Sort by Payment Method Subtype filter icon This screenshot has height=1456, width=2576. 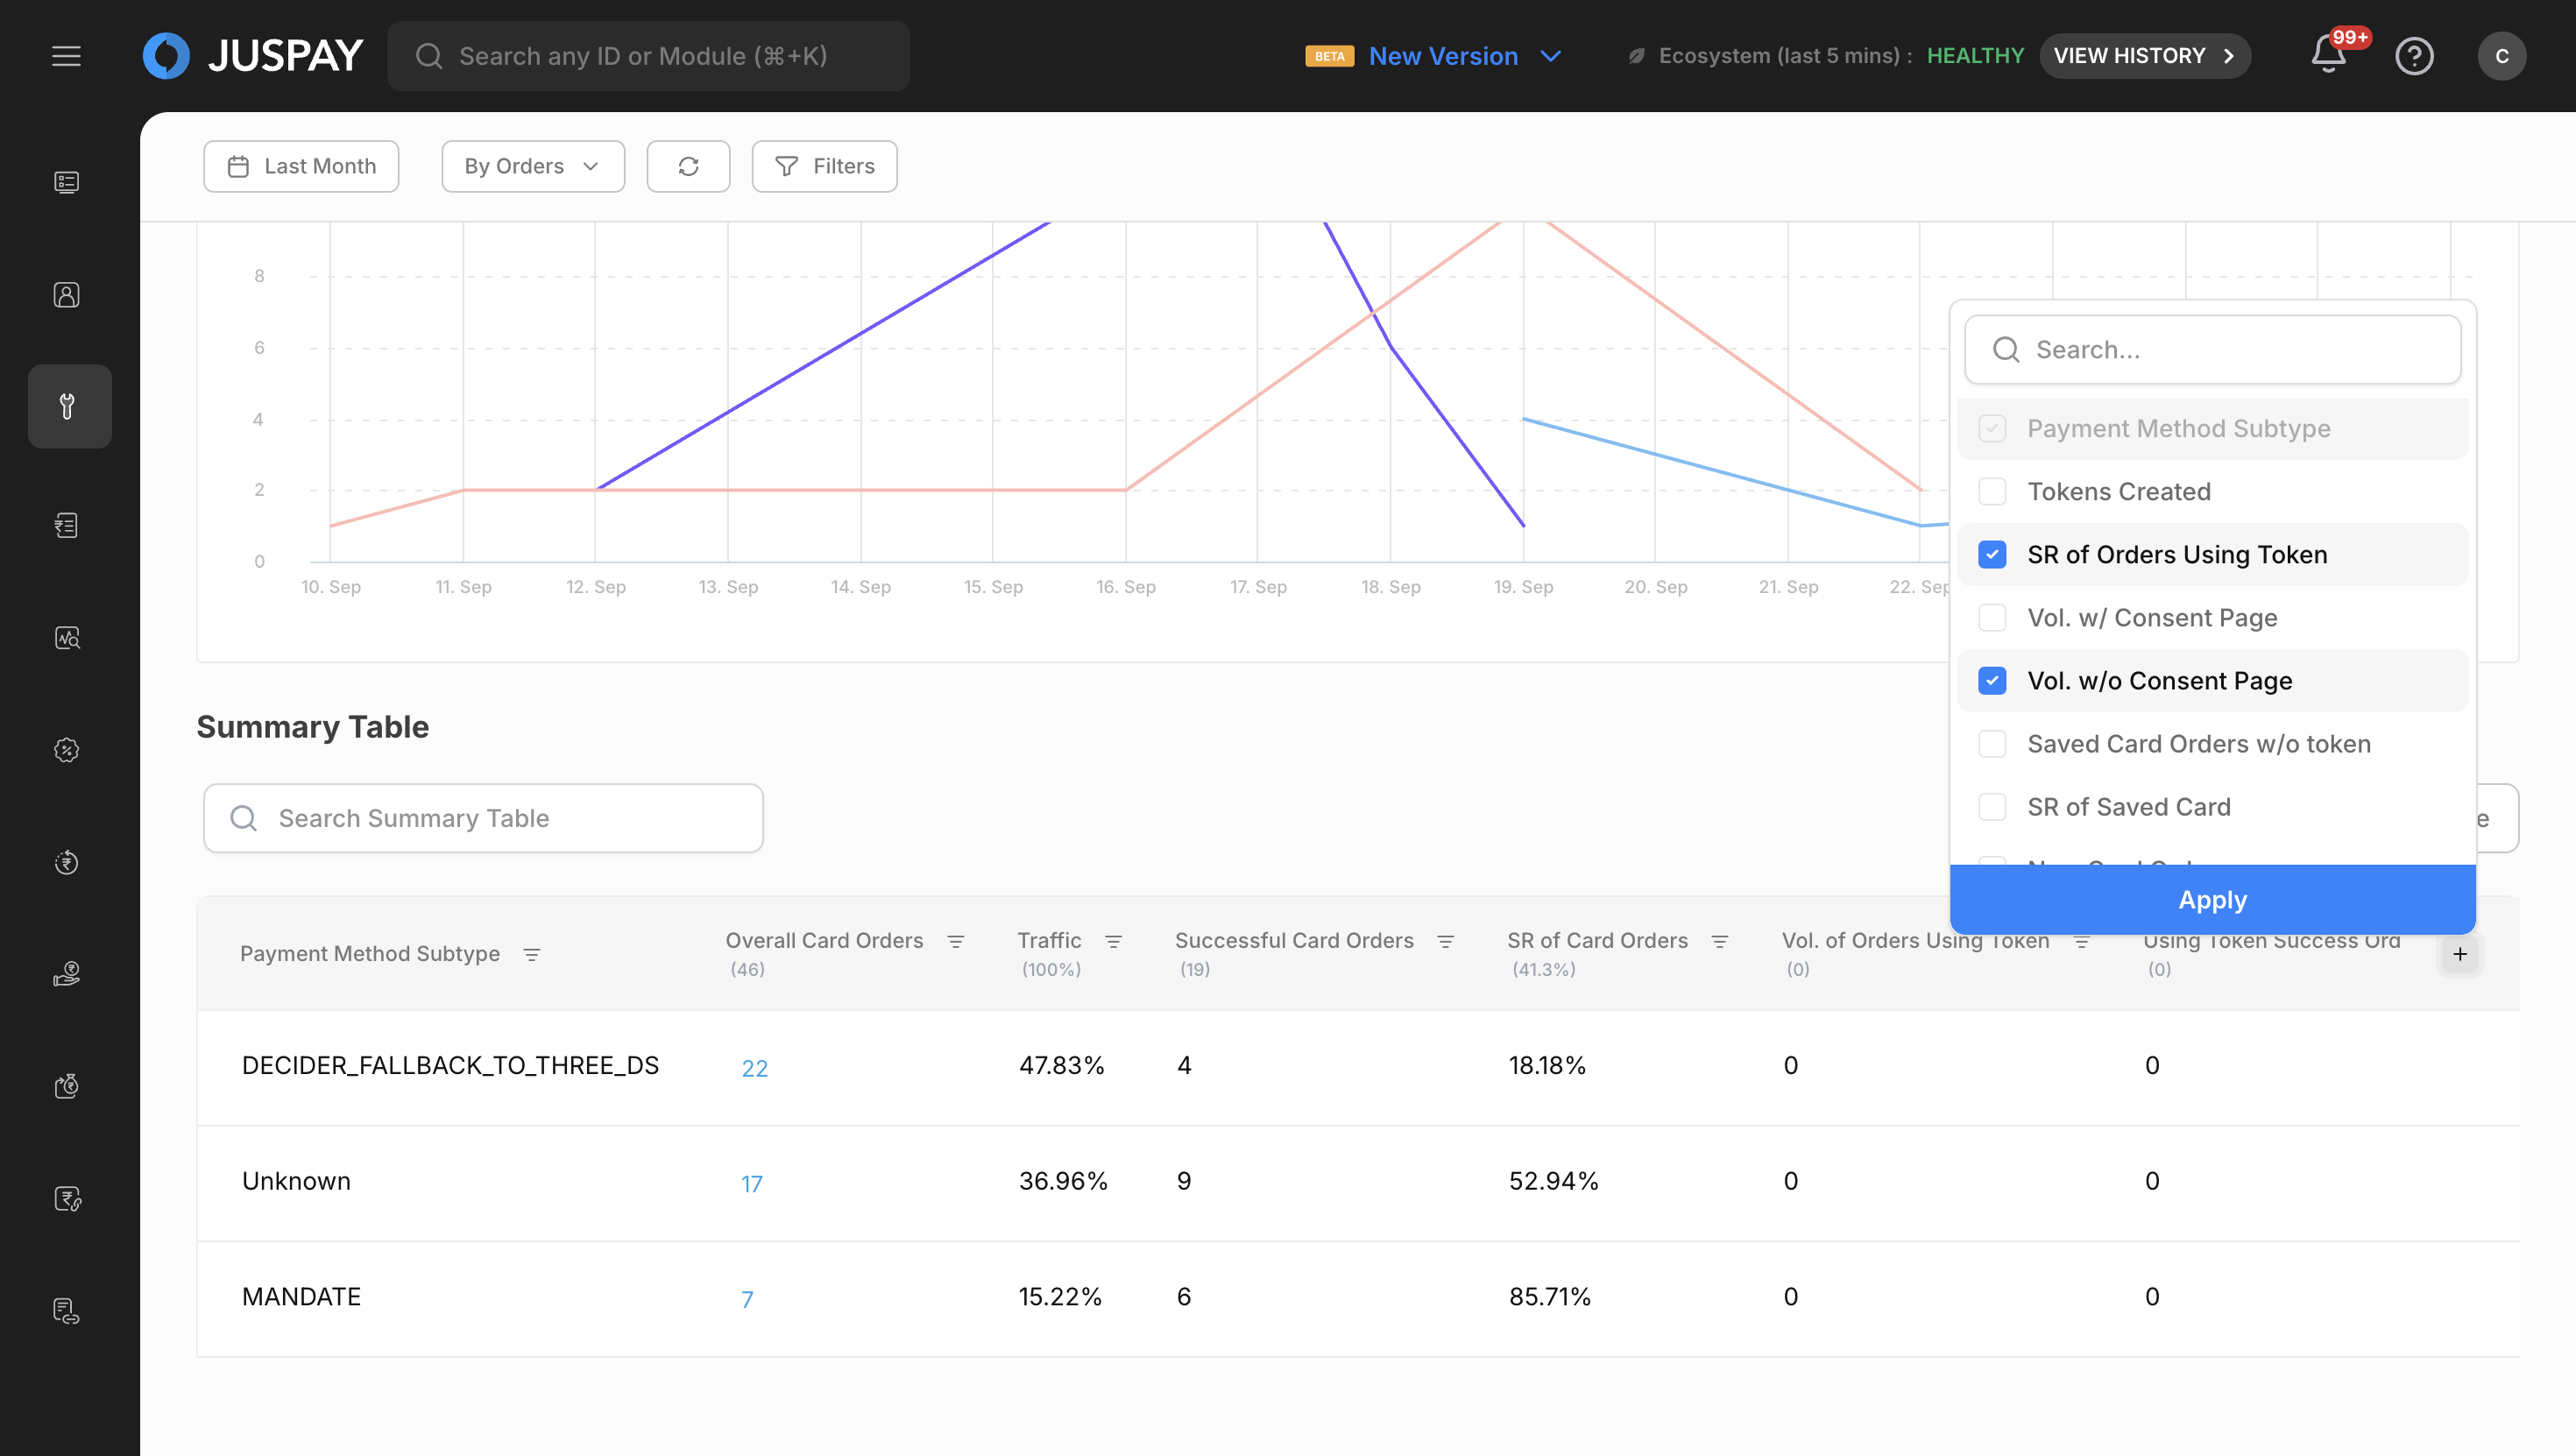pos(532,954)
